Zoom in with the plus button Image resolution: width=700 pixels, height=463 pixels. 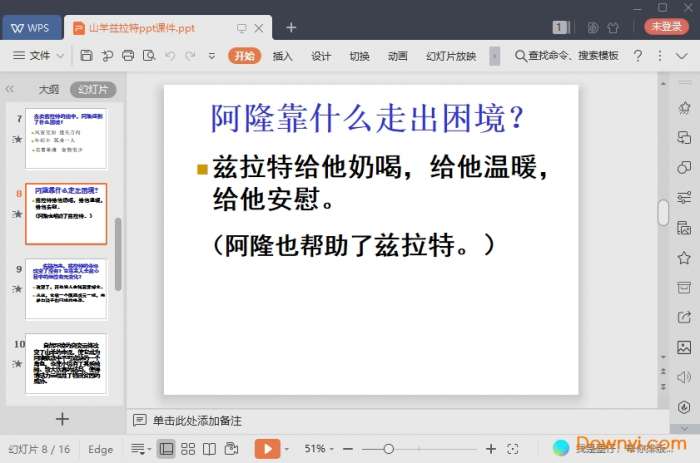pos(491,449)
